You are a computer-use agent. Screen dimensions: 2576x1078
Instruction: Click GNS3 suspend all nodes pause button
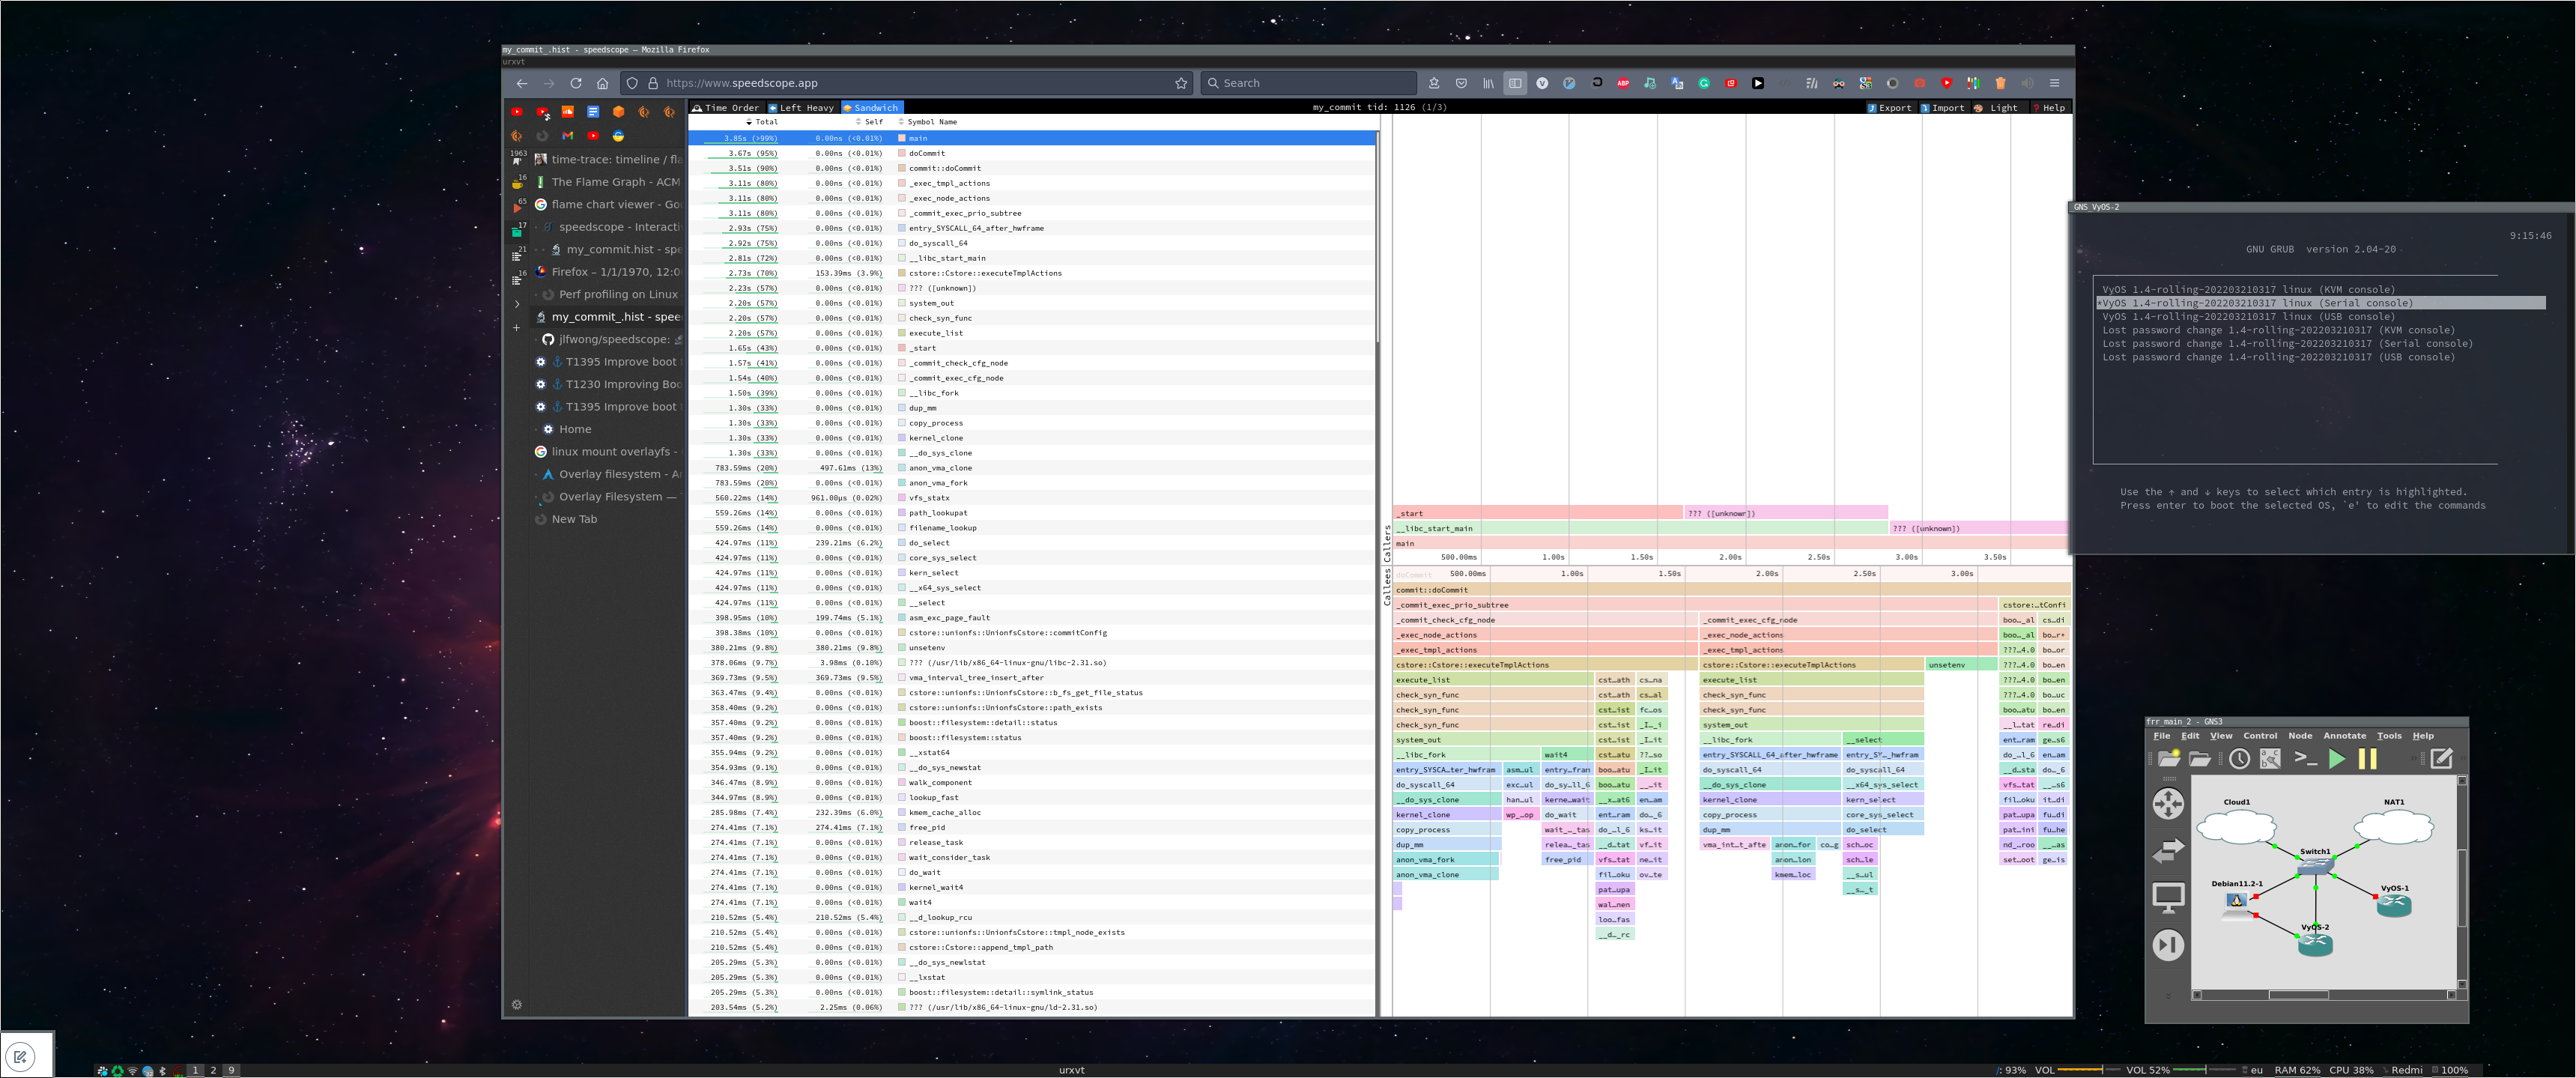click(2367, 759)
